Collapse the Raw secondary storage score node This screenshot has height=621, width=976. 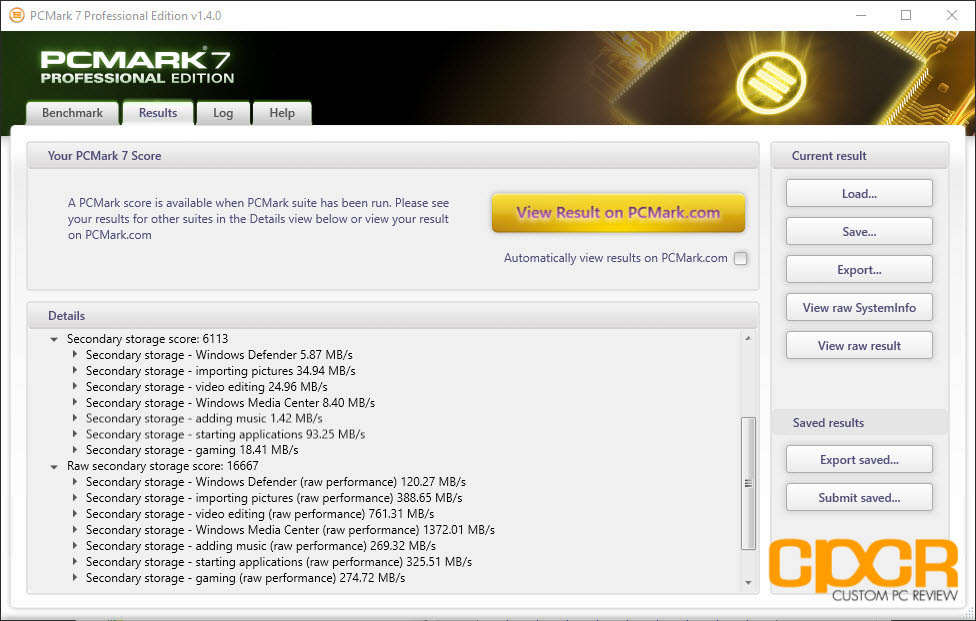click(54, 467)
